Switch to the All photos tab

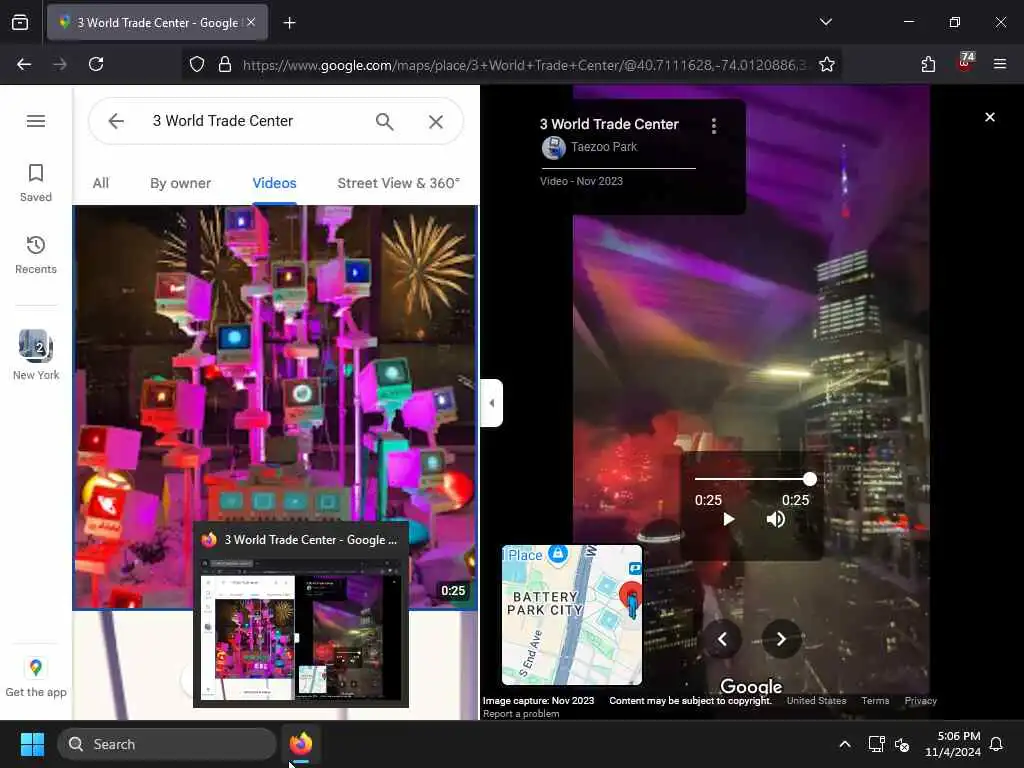tap(101, 184)
